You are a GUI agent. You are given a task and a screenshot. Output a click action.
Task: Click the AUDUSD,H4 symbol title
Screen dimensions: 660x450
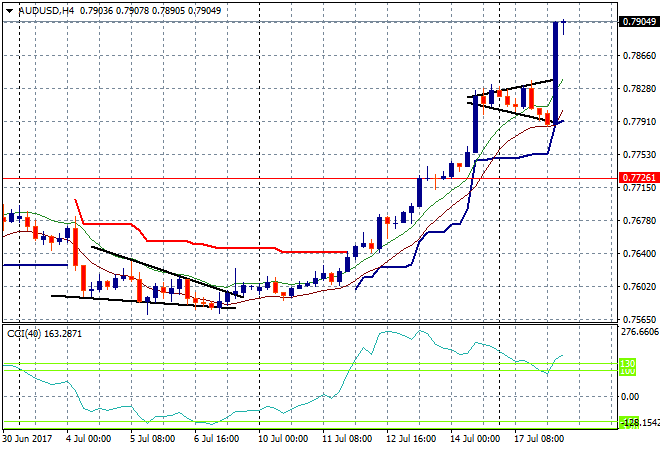click(x=46, y=11)
